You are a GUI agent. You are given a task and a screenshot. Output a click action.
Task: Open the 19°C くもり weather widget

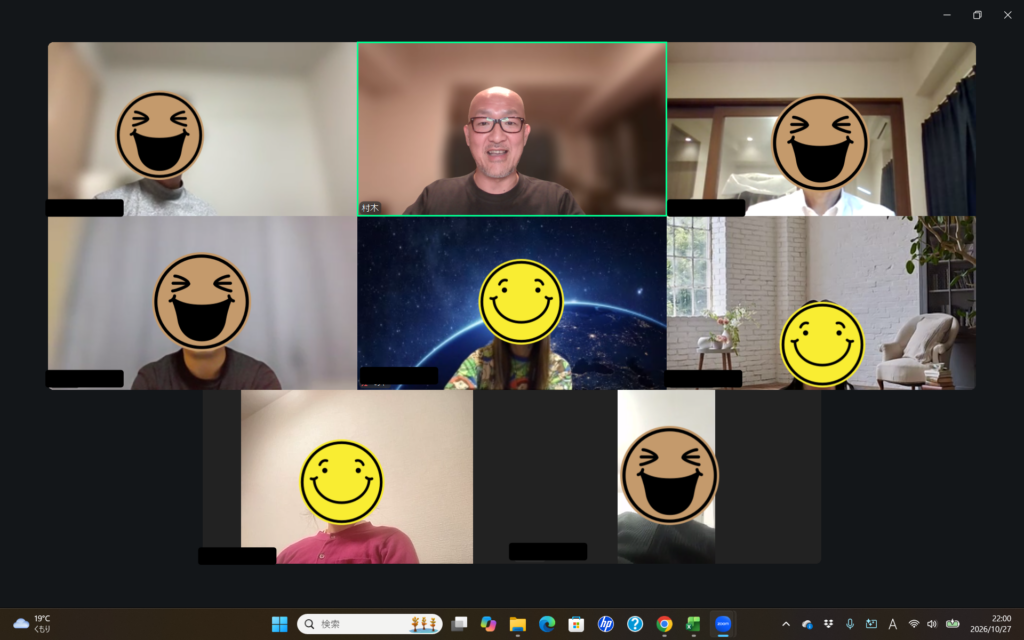point(32,624)
